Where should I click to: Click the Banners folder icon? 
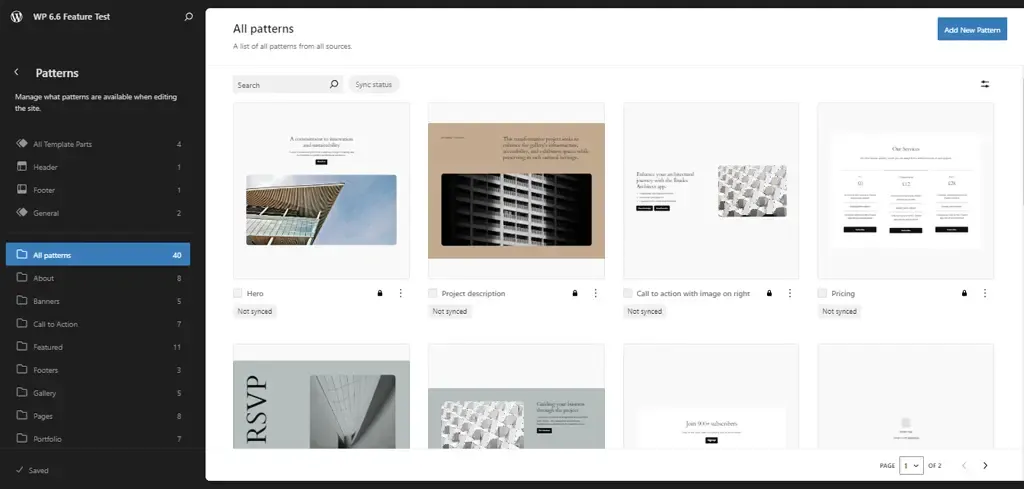[22, 300]
